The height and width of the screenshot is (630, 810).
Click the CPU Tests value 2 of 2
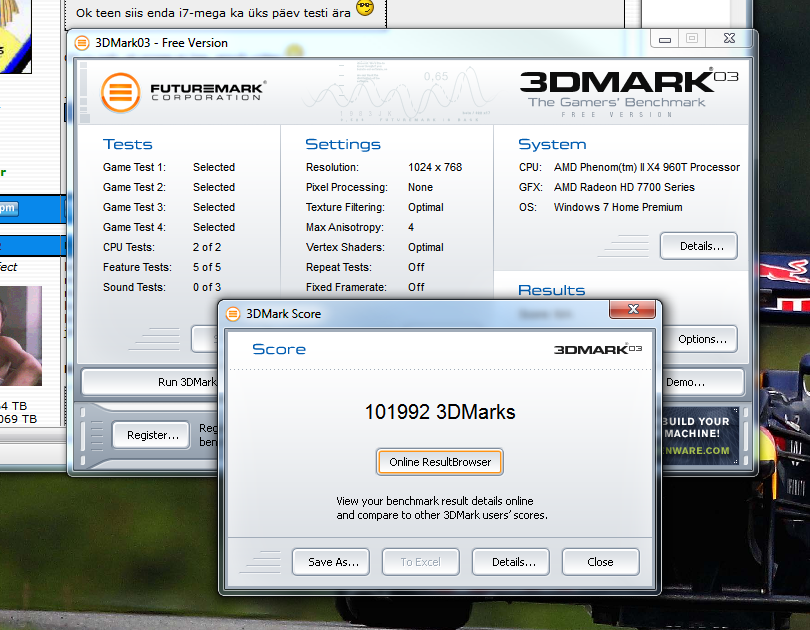coord(207,247)
